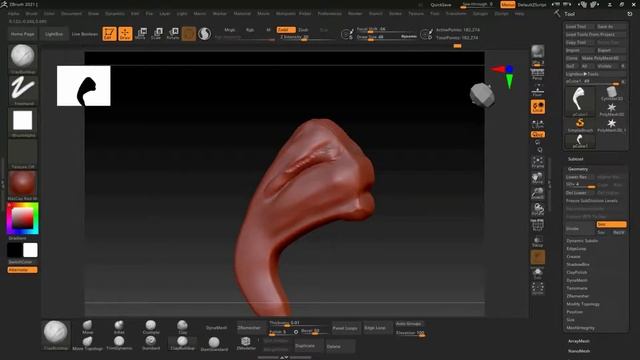
Task: Open the Material menu
Action: point(242,13)
